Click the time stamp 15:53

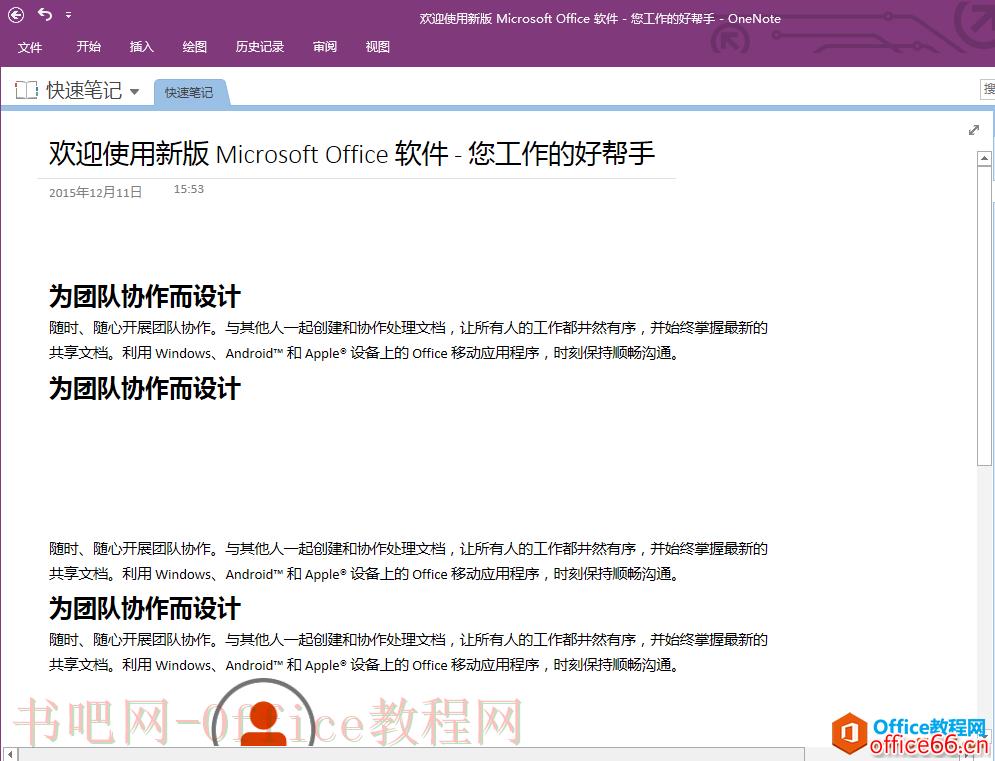(188, 189)
